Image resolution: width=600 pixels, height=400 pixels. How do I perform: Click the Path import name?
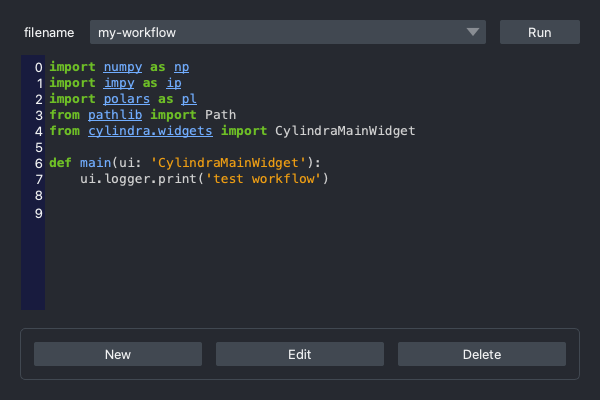220,115
